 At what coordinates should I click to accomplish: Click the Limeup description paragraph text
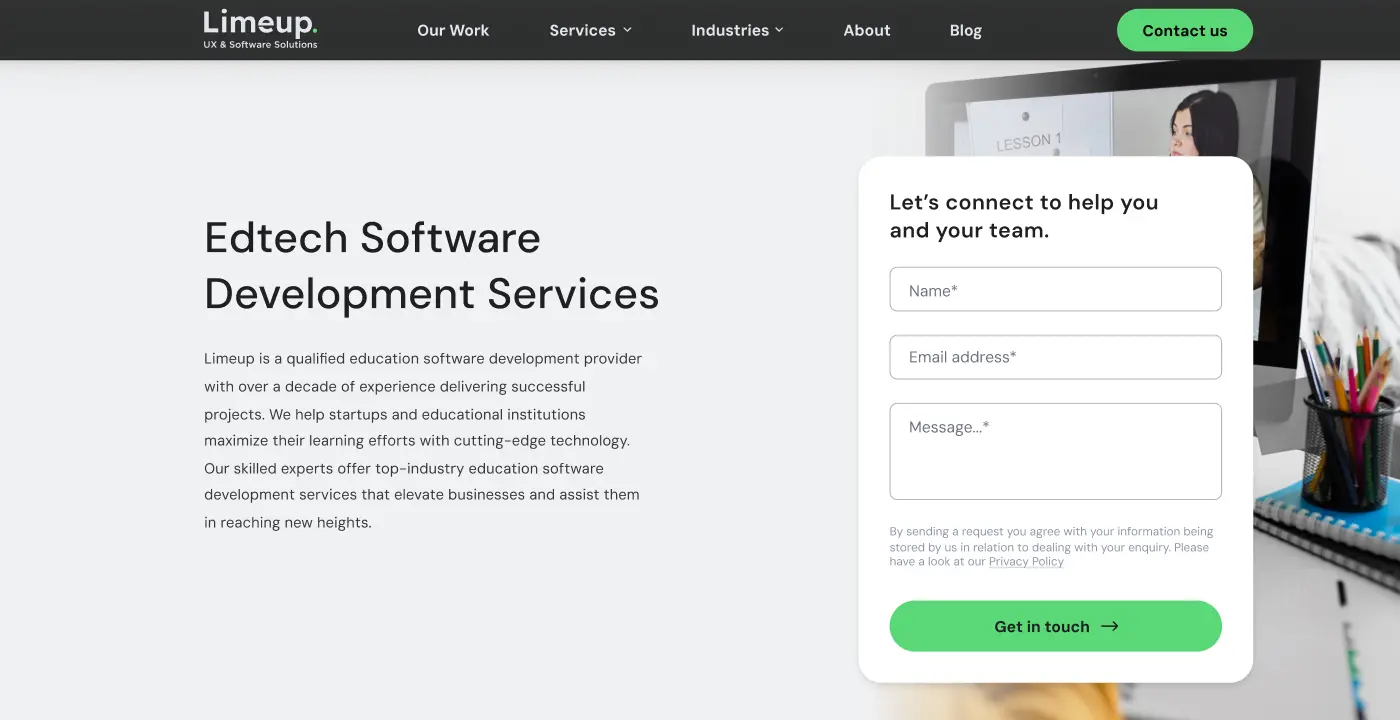coord(423,440)
